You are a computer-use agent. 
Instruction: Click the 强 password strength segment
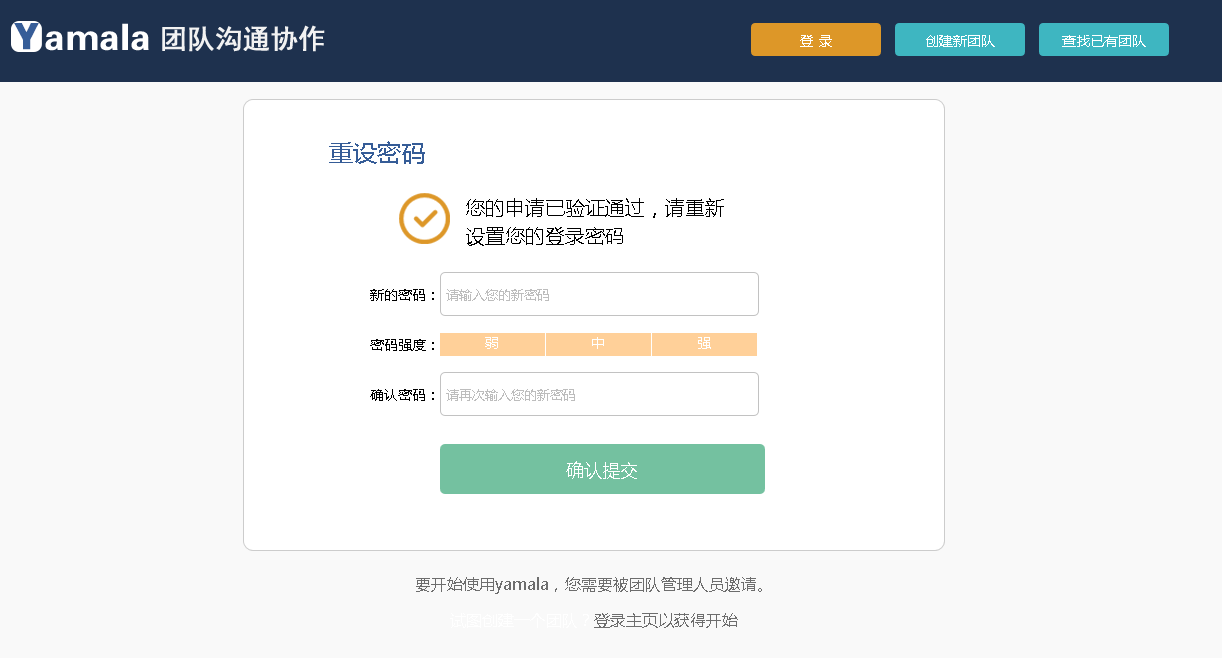click(x=704, y=344)
